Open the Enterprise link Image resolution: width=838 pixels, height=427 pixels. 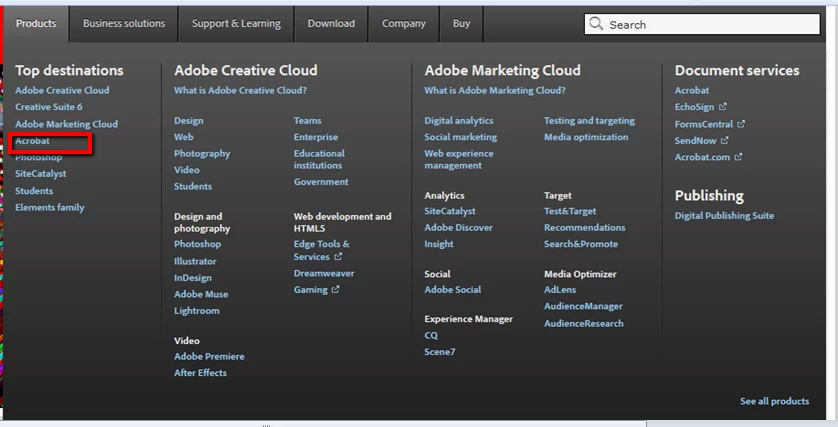click(x=316, y=137)
